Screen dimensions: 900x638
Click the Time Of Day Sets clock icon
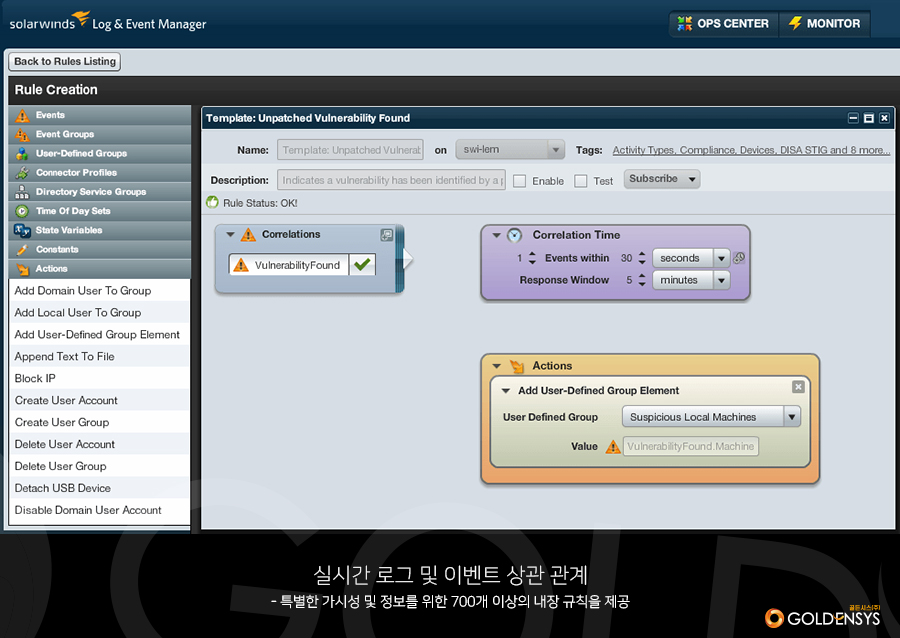pos(22,211)
